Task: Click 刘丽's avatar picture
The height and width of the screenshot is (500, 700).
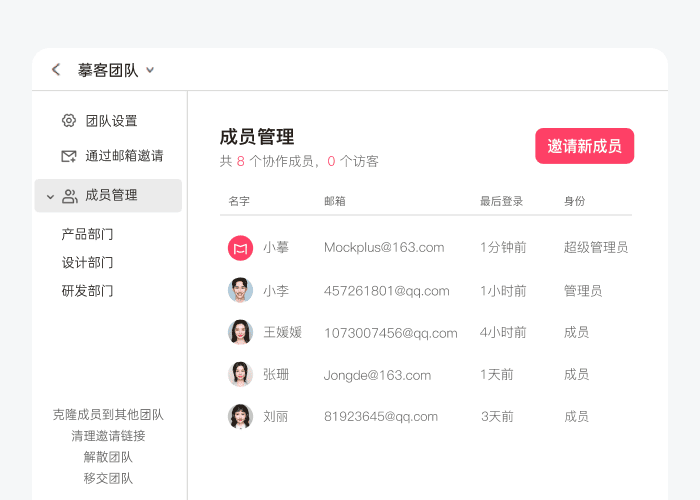Action: click(240, 416)
